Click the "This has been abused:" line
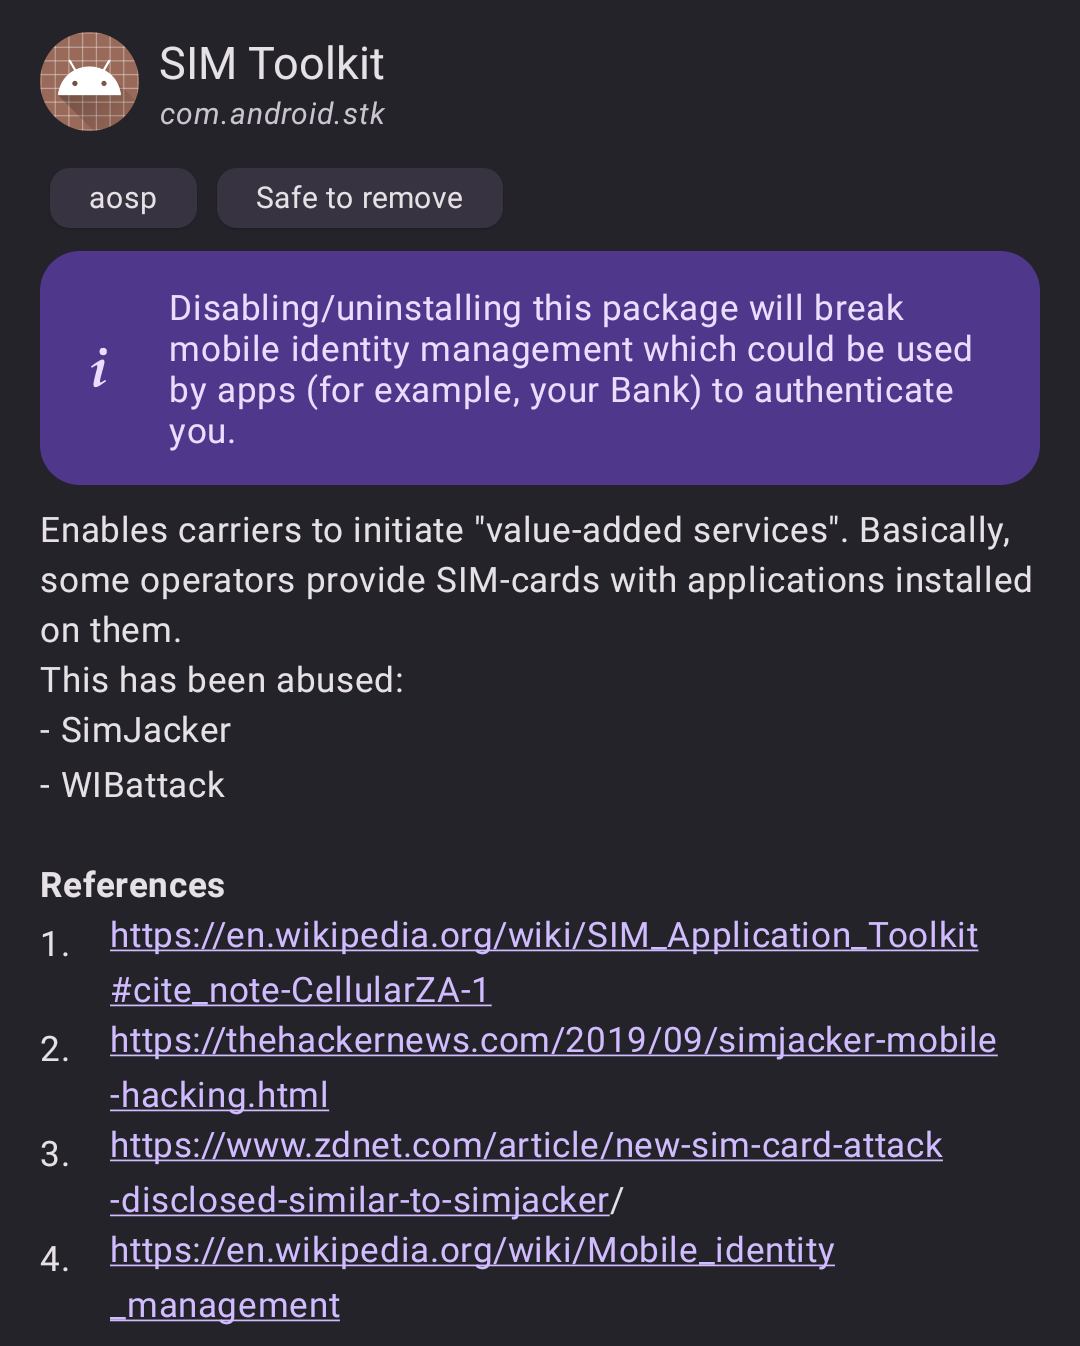1080x1346 pixels. (x=222, y=681)
